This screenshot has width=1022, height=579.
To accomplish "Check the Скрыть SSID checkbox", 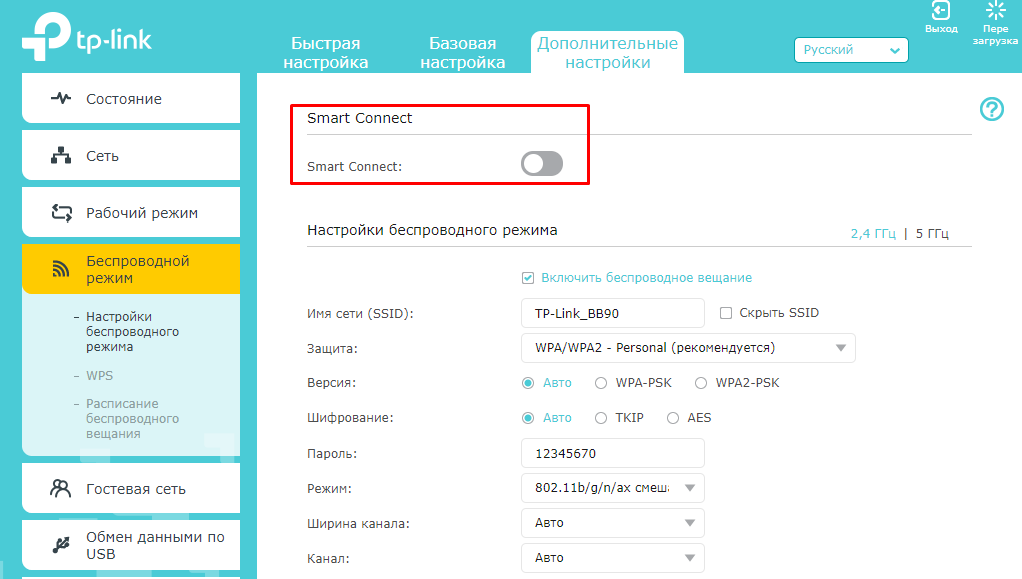I will [x=727, y=313].
